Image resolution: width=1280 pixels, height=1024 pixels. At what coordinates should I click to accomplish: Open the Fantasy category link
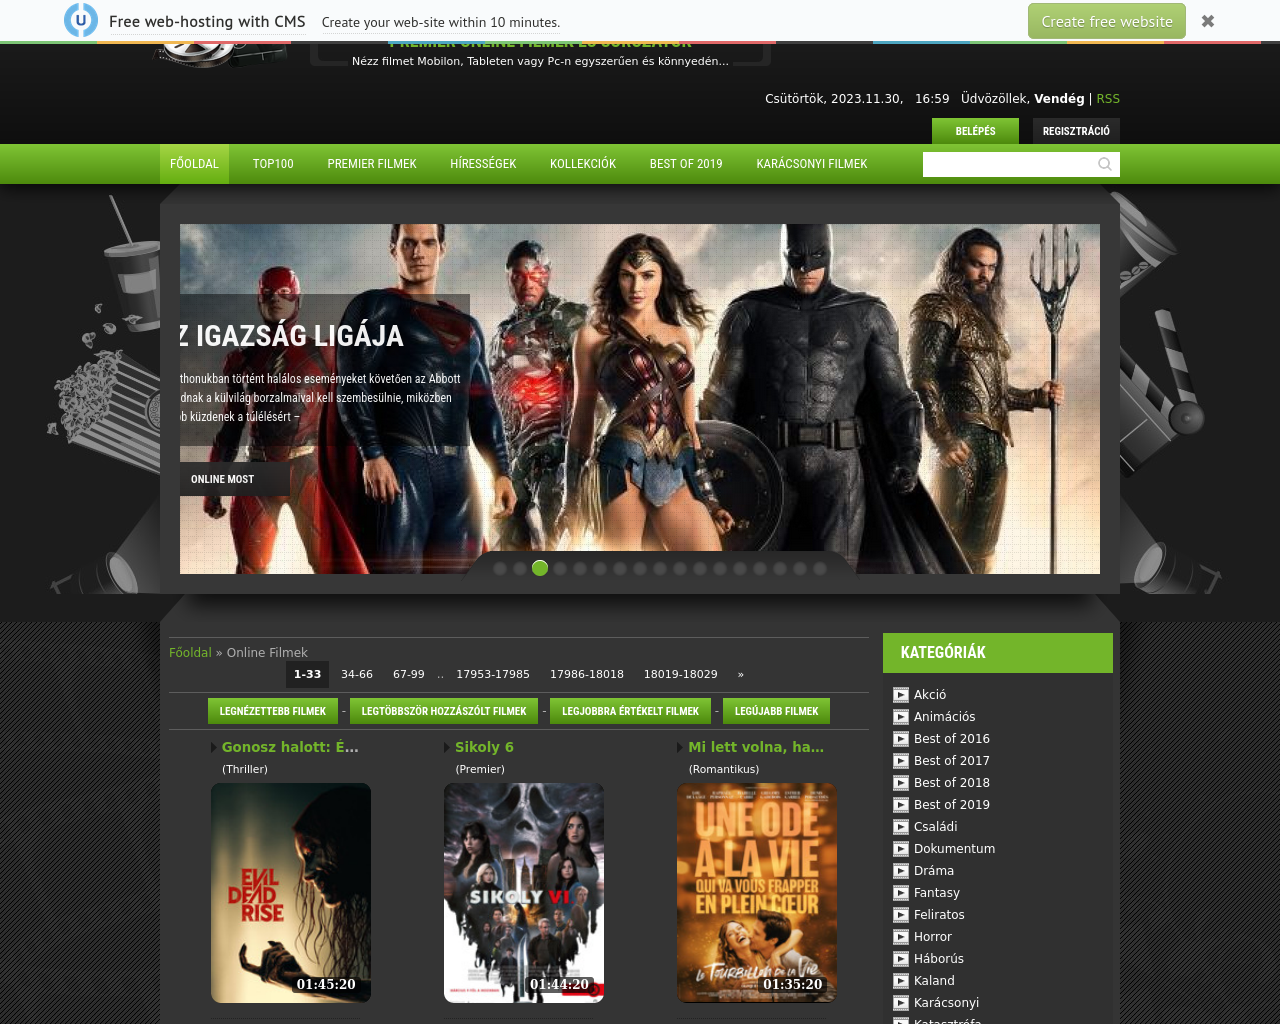[937, 893]
